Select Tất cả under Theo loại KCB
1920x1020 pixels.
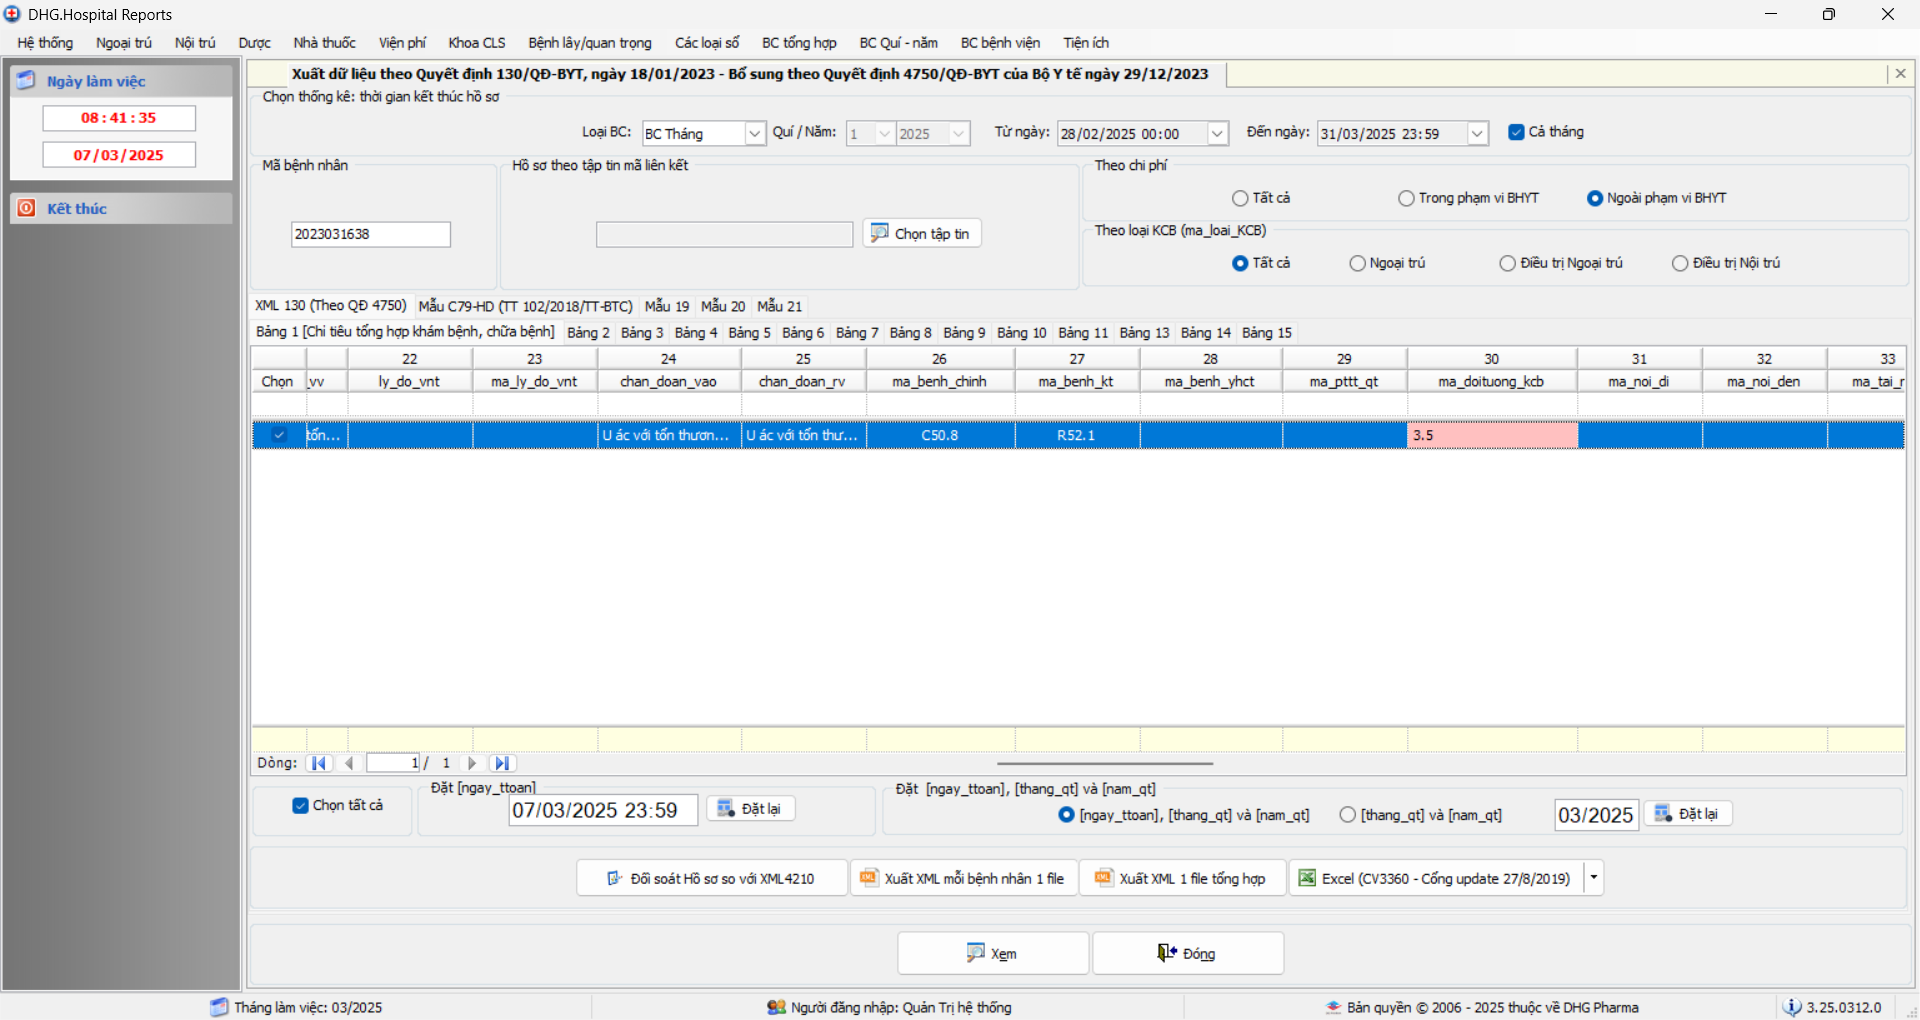click(1240, 263)
